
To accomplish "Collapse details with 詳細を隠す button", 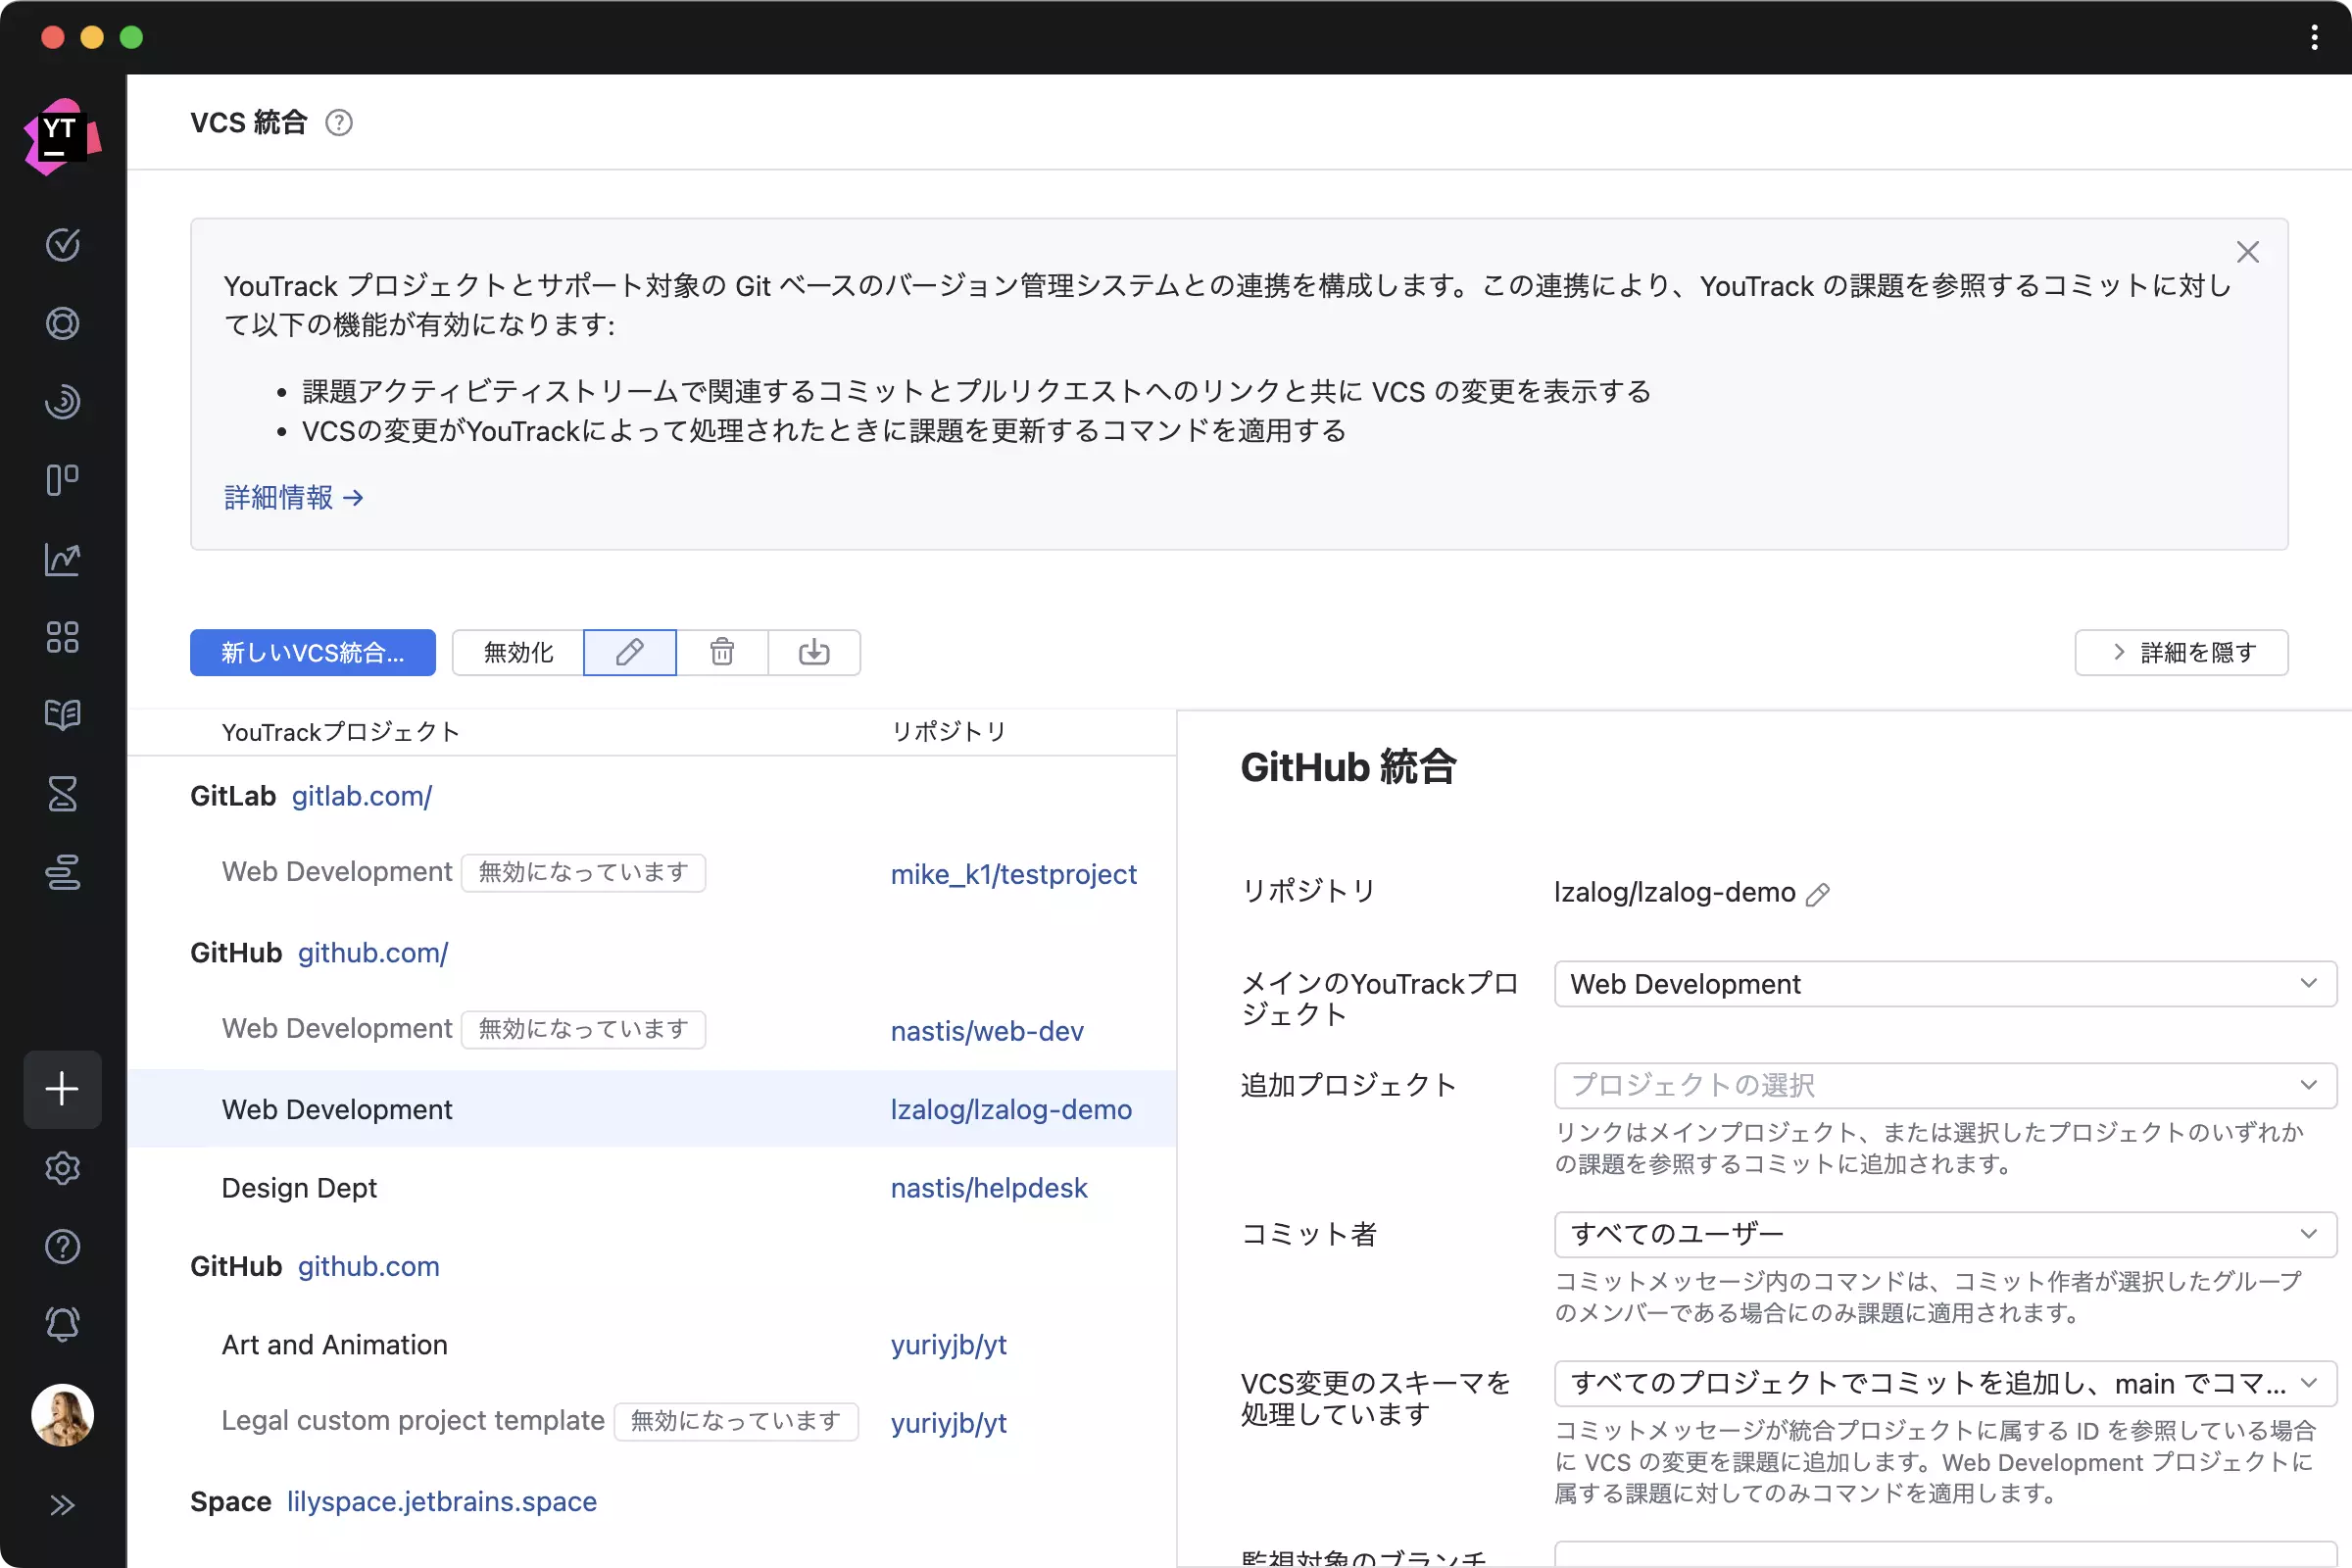I will (x=2181, y=652).
